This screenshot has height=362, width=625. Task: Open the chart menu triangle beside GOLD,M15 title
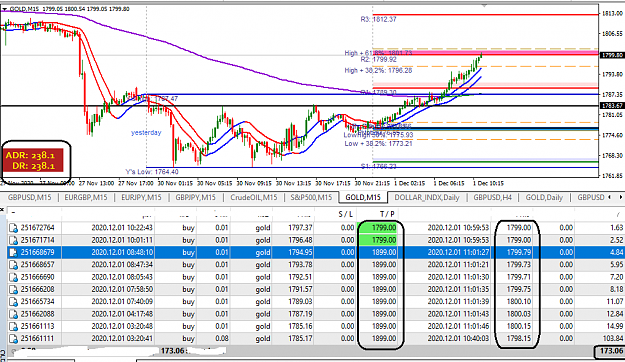[x=4, y=9]
